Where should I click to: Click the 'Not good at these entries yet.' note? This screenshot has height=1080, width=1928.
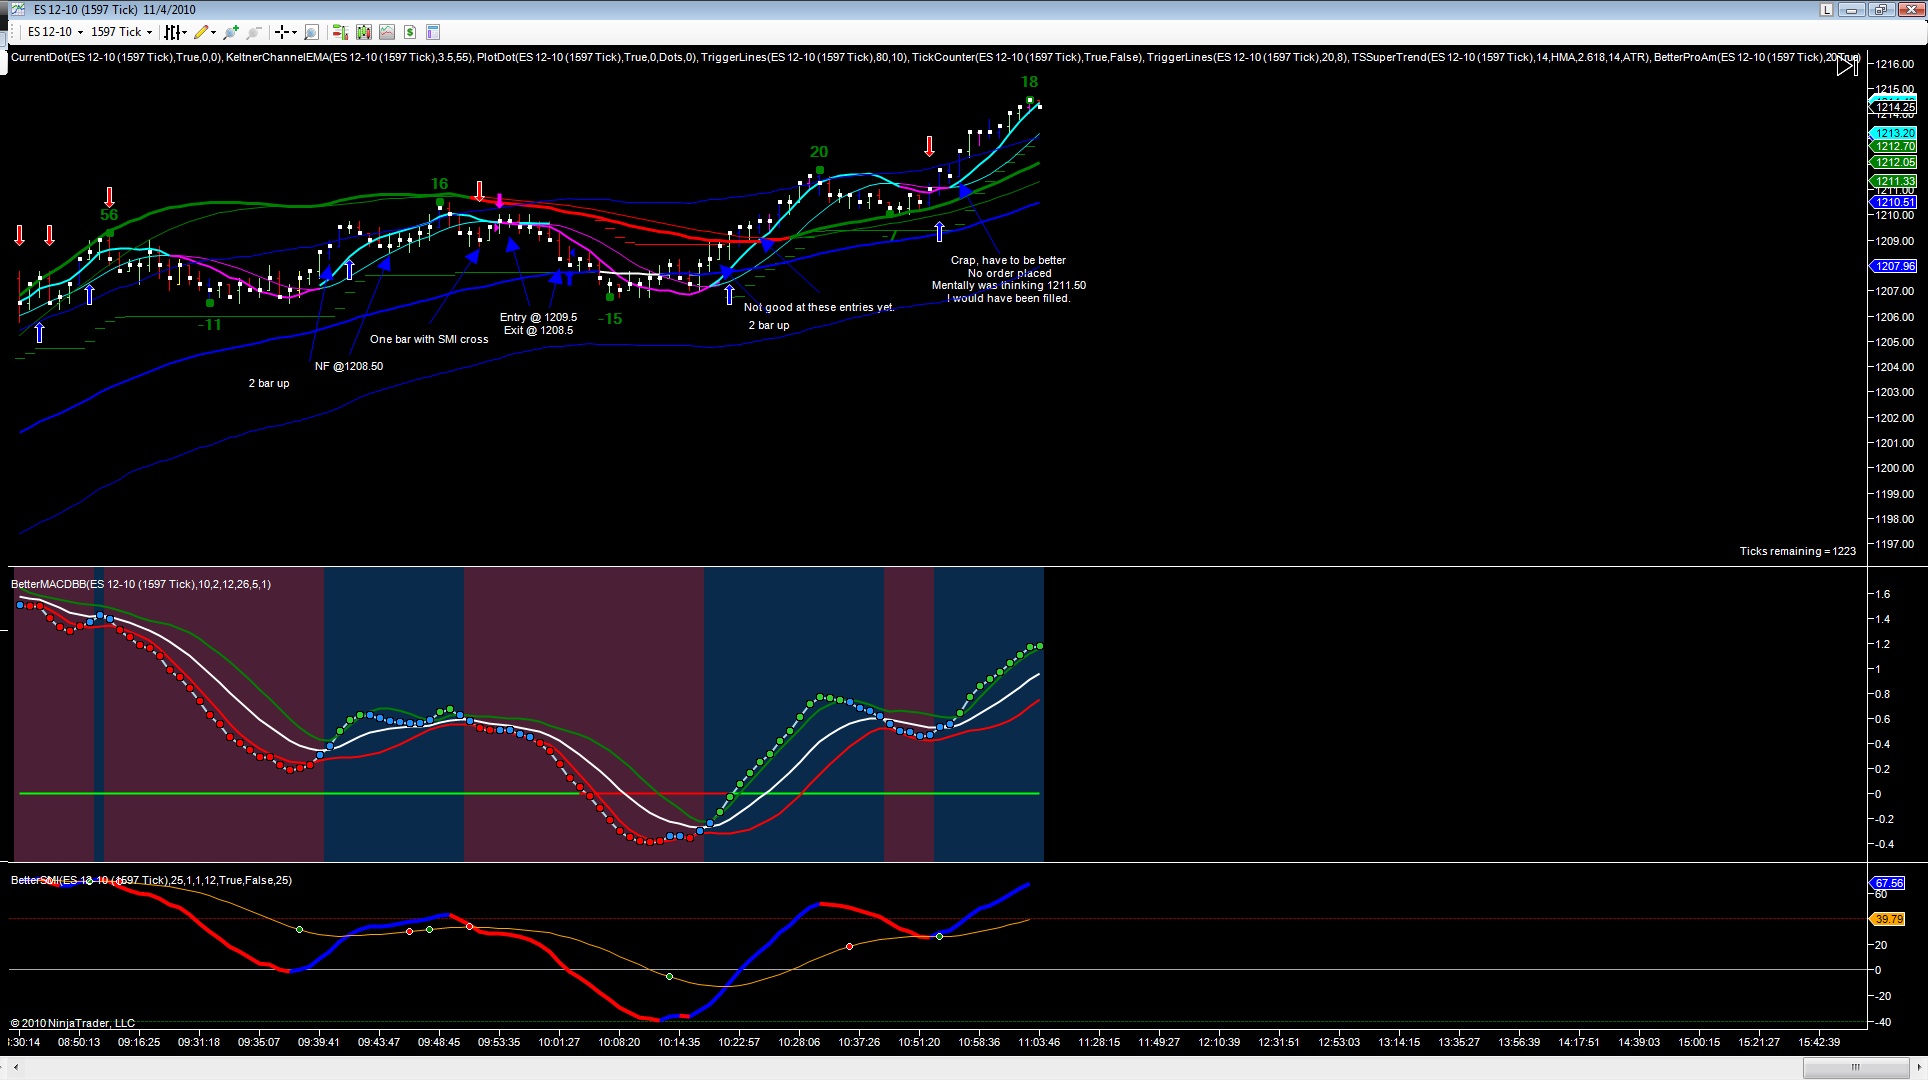[x=819, y=307]
